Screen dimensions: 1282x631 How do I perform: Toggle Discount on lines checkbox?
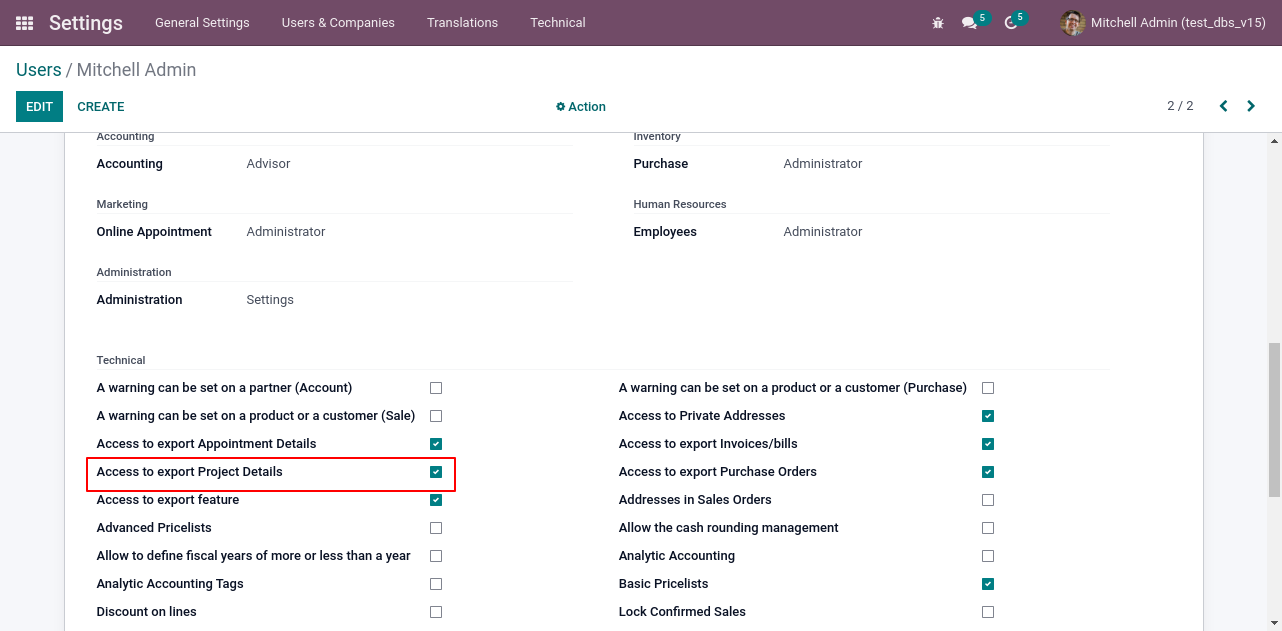(x=436, y=612)
